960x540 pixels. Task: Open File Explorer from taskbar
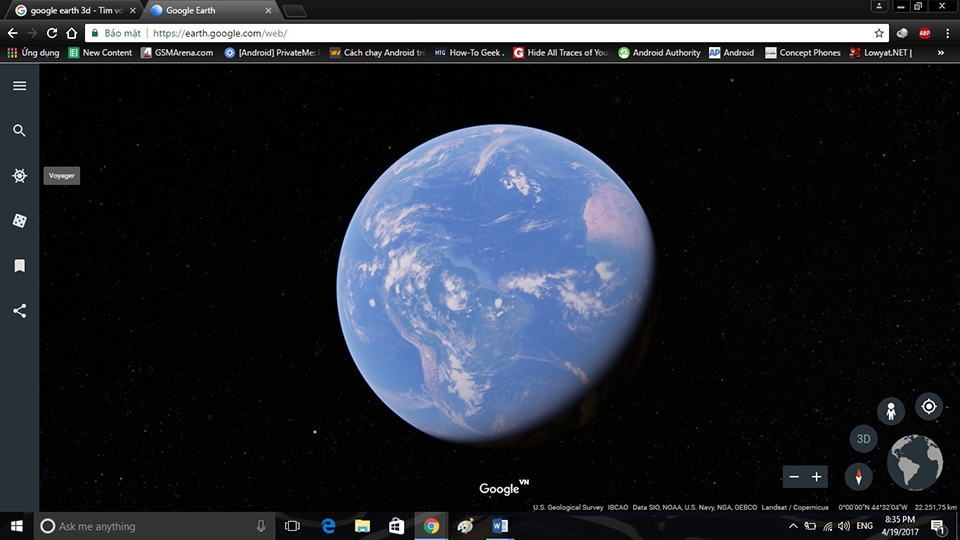click(362, 526)
